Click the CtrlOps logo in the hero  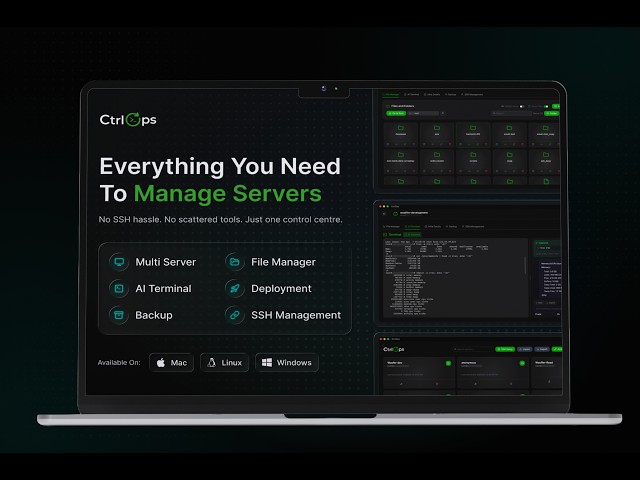pyautogui.click(x=128, y=120)
